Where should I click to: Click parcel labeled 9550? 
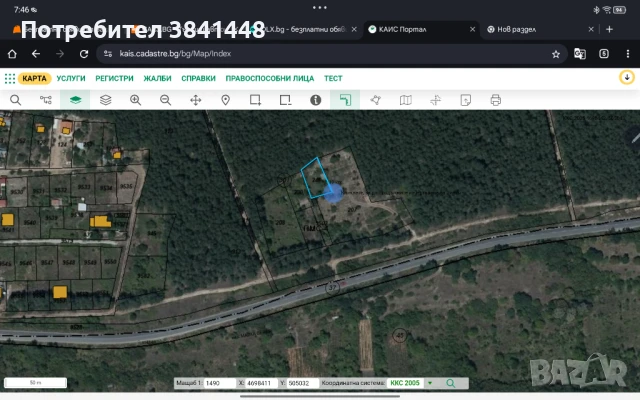(110, 262)
